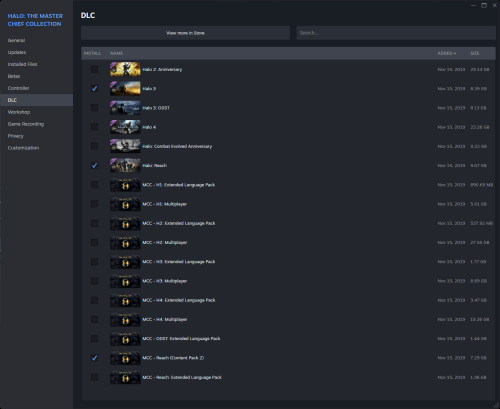Viewport: 500px width, 409px height.
Task: Open the Betas section
Action: point(36,76)
